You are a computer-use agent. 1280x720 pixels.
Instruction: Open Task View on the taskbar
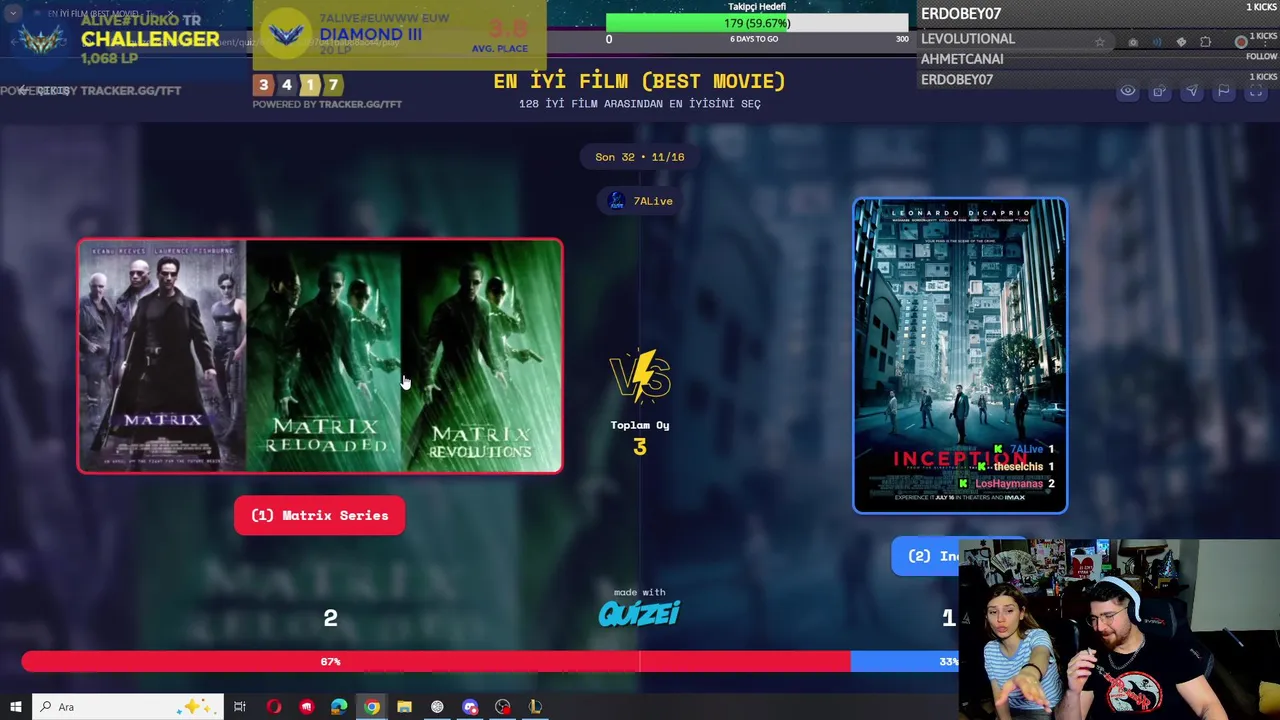[x=240, y=707]
